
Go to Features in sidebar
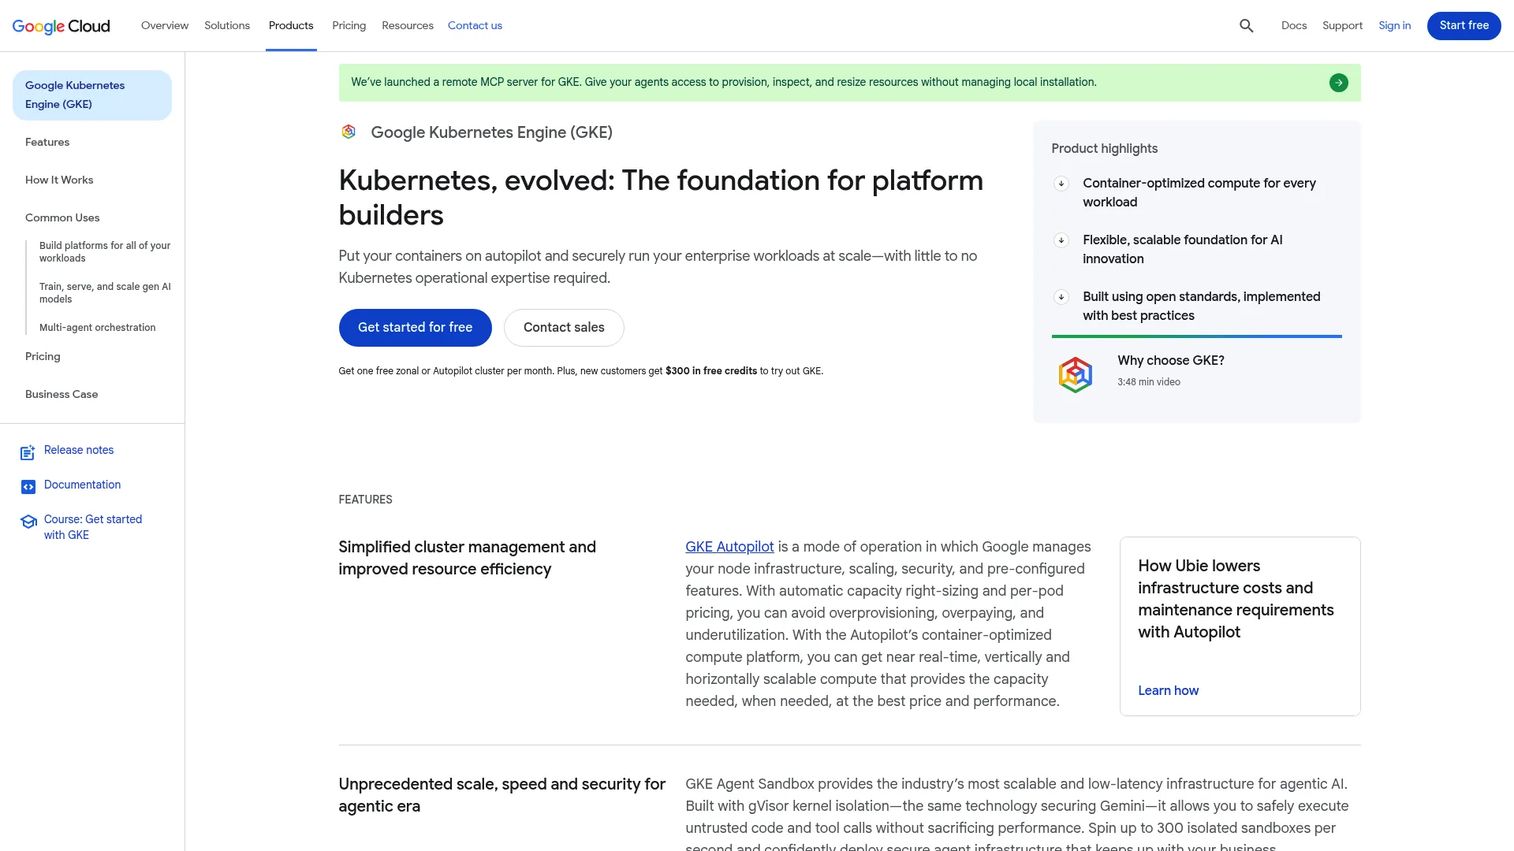point(47,142)
